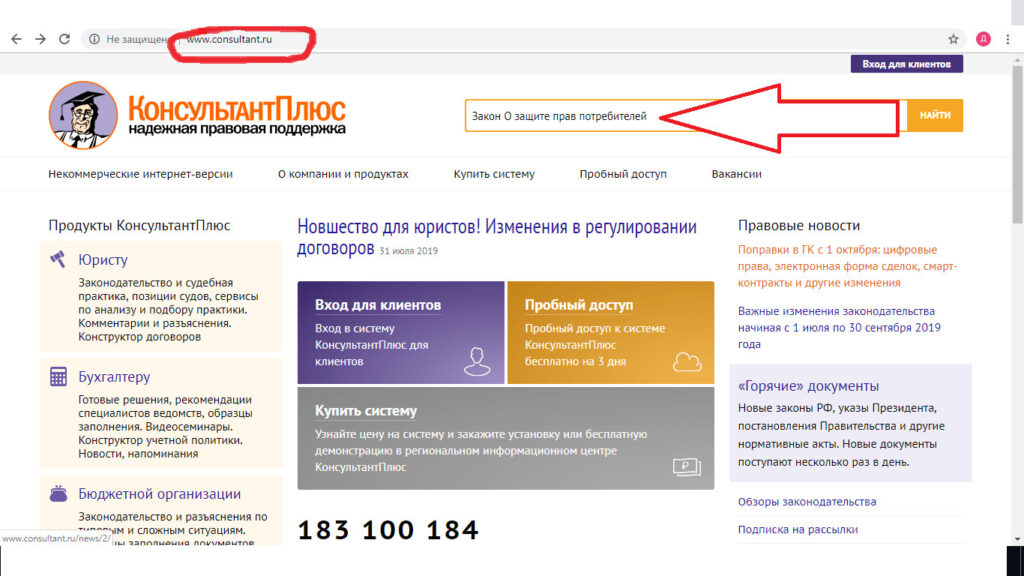The width and height of the screenshot is (1024, 576).
Task: Click the purse icon beside Бюджетной организации
Action: (58, 493)
